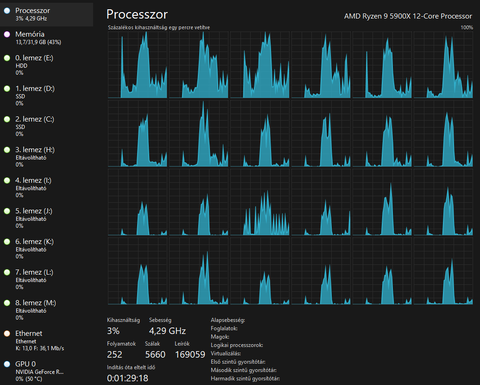The width and height of the screenshot is (480, 385).
Task: Click the 4,29 GHz speed value
Action: tap(167, 331)
